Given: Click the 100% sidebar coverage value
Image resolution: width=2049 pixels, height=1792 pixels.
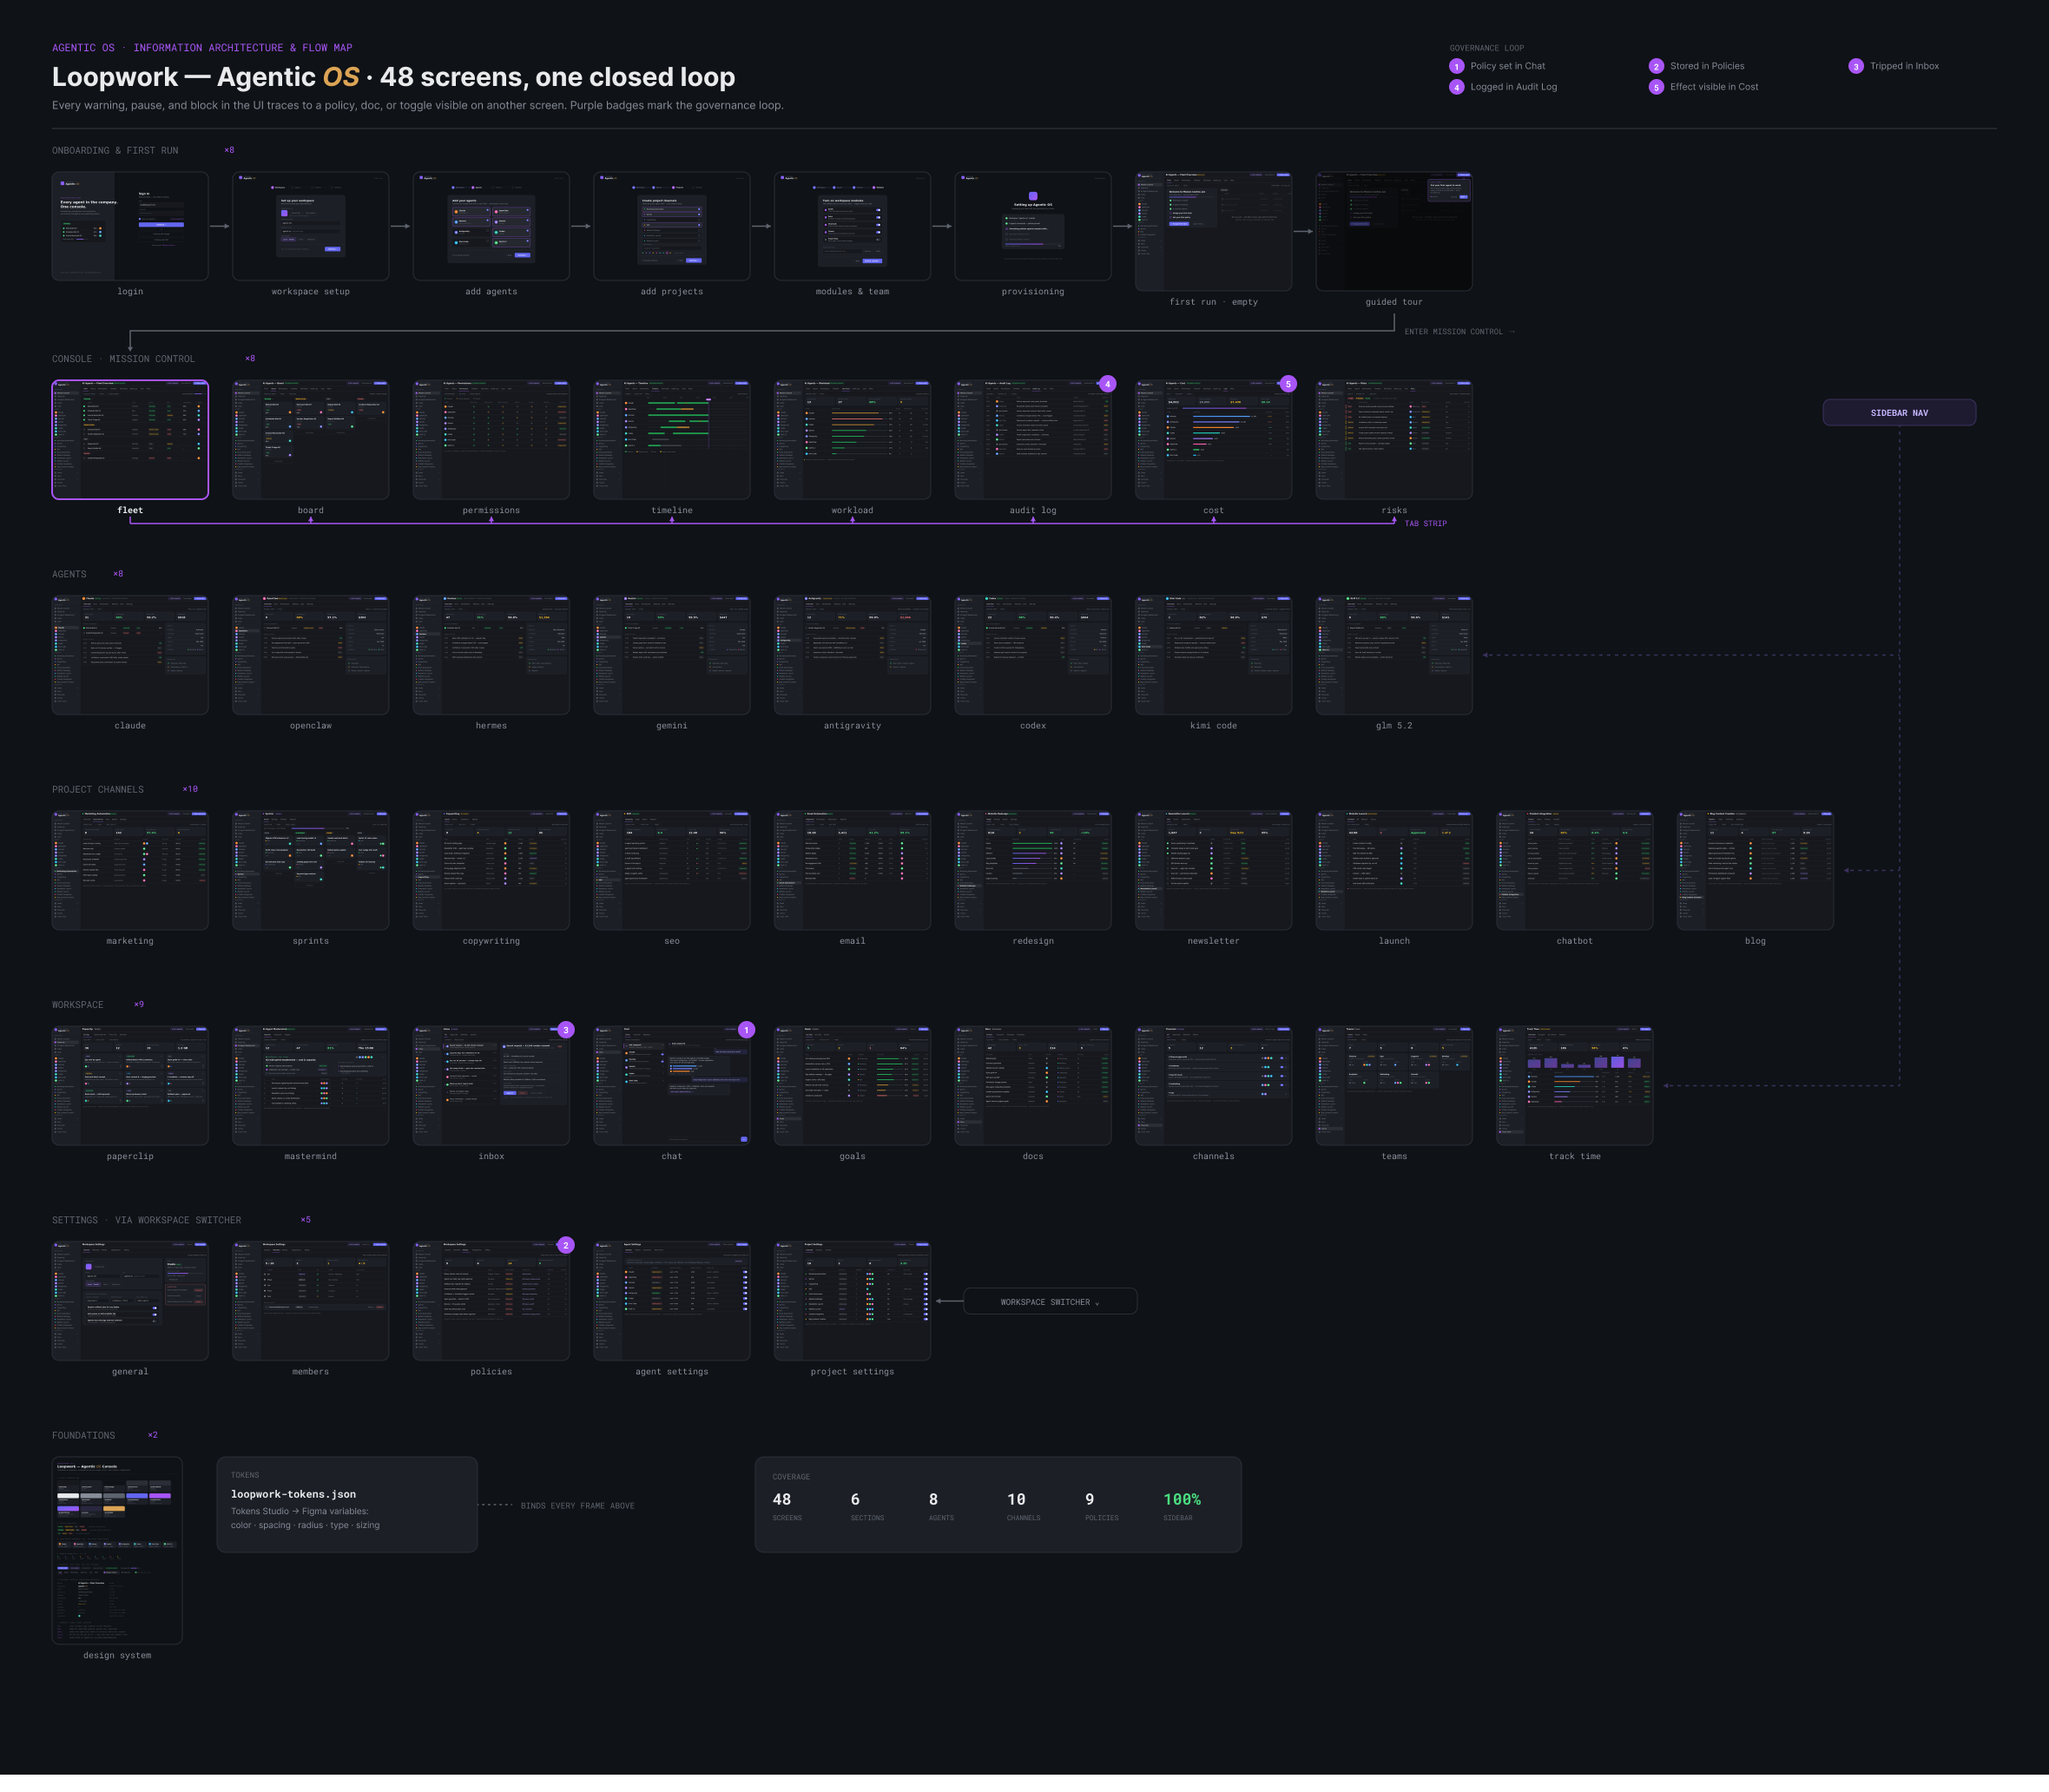Looking at the screenshot, I should (1182, 1500).
